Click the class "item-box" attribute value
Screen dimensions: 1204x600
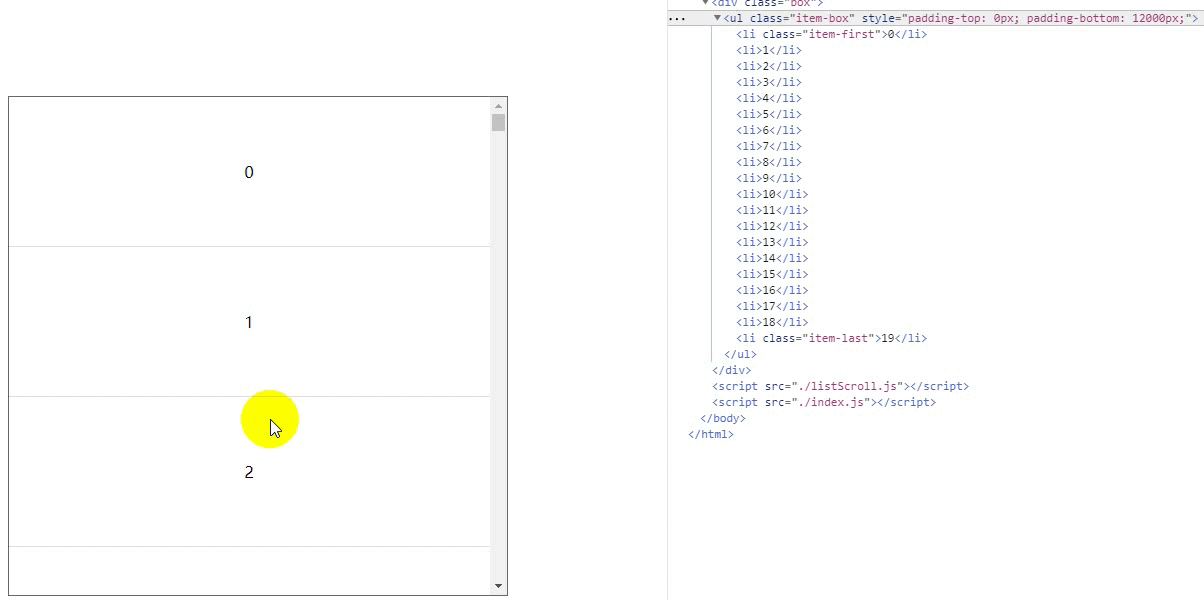(822, 18)
